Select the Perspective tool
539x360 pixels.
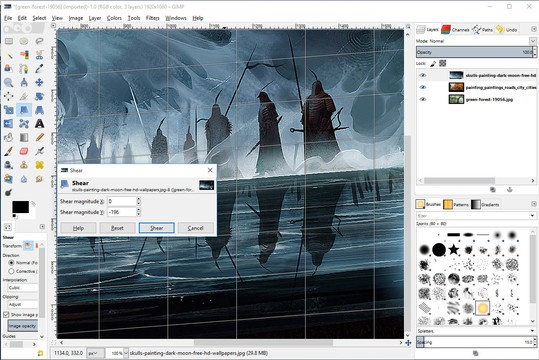click(39, 110)
